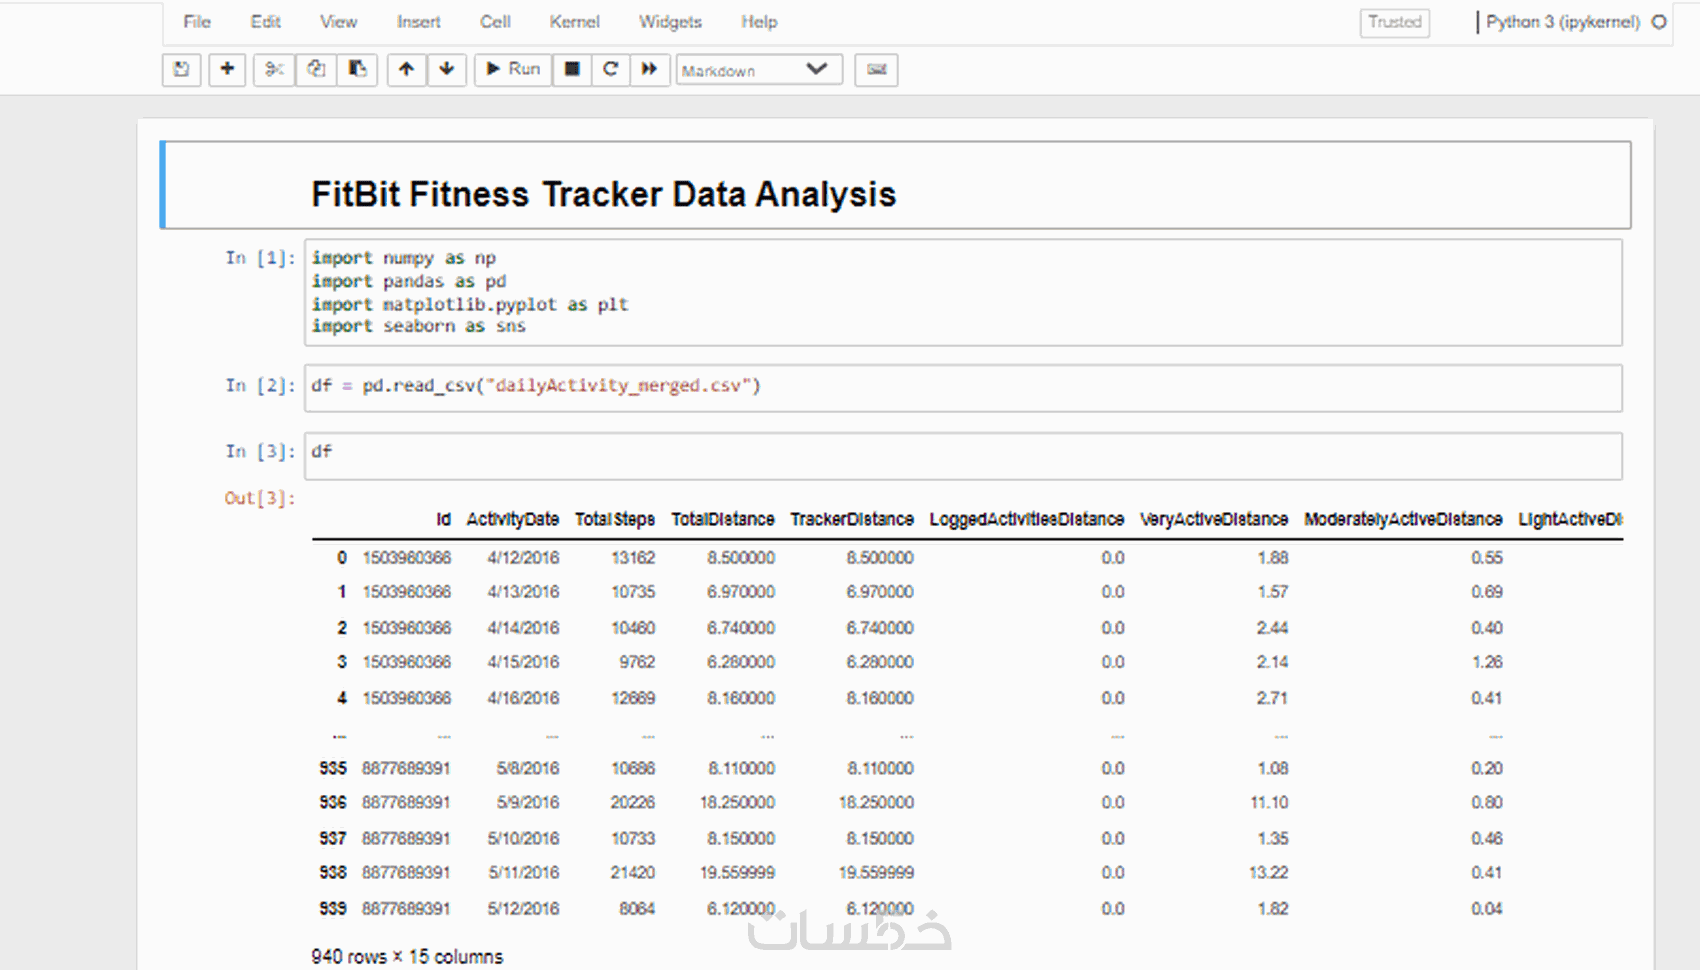Paste cells below using the clipboard icon
This screenshot has height=970, width=1700.
(x=357, y=69)
